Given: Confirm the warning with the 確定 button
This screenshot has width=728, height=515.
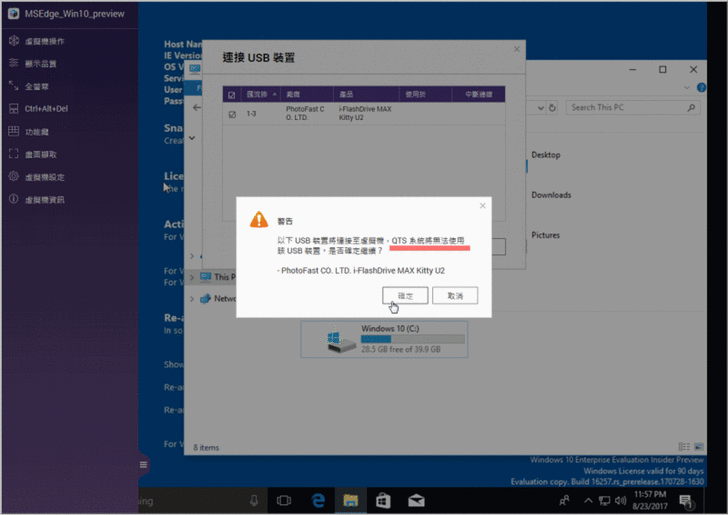Looking at the screenshot, I should (x=405, y=296).
